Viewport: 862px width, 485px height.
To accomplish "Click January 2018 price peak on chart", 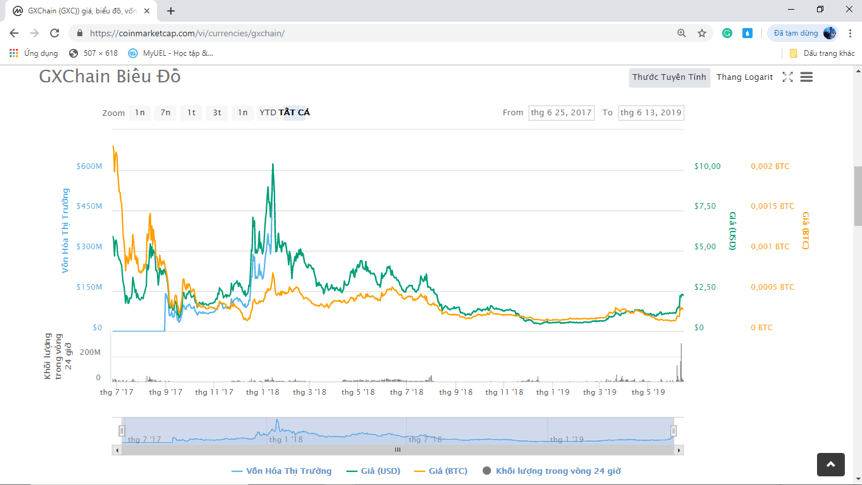I will point(273,164).
